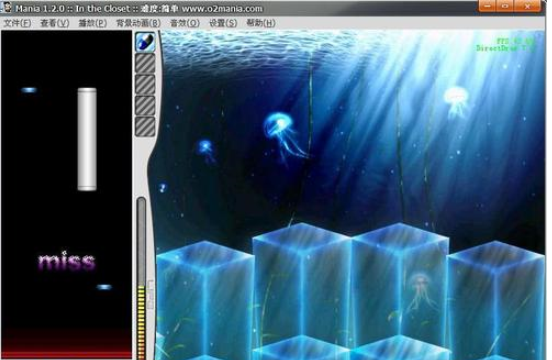Click the pink miss judgment text
The image size is (552, 360).
coord(67,261)
